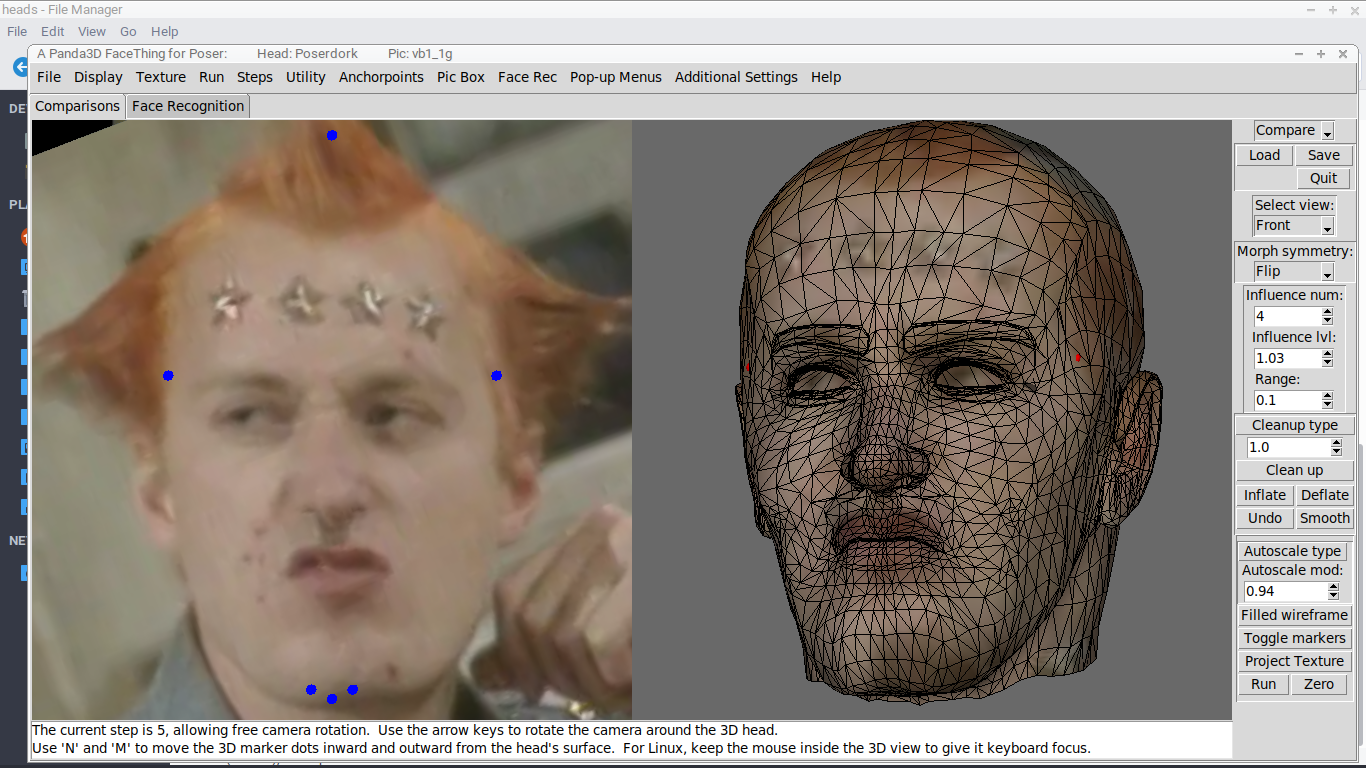
Task: Click the Save button
Action: tap(1324, 155)
